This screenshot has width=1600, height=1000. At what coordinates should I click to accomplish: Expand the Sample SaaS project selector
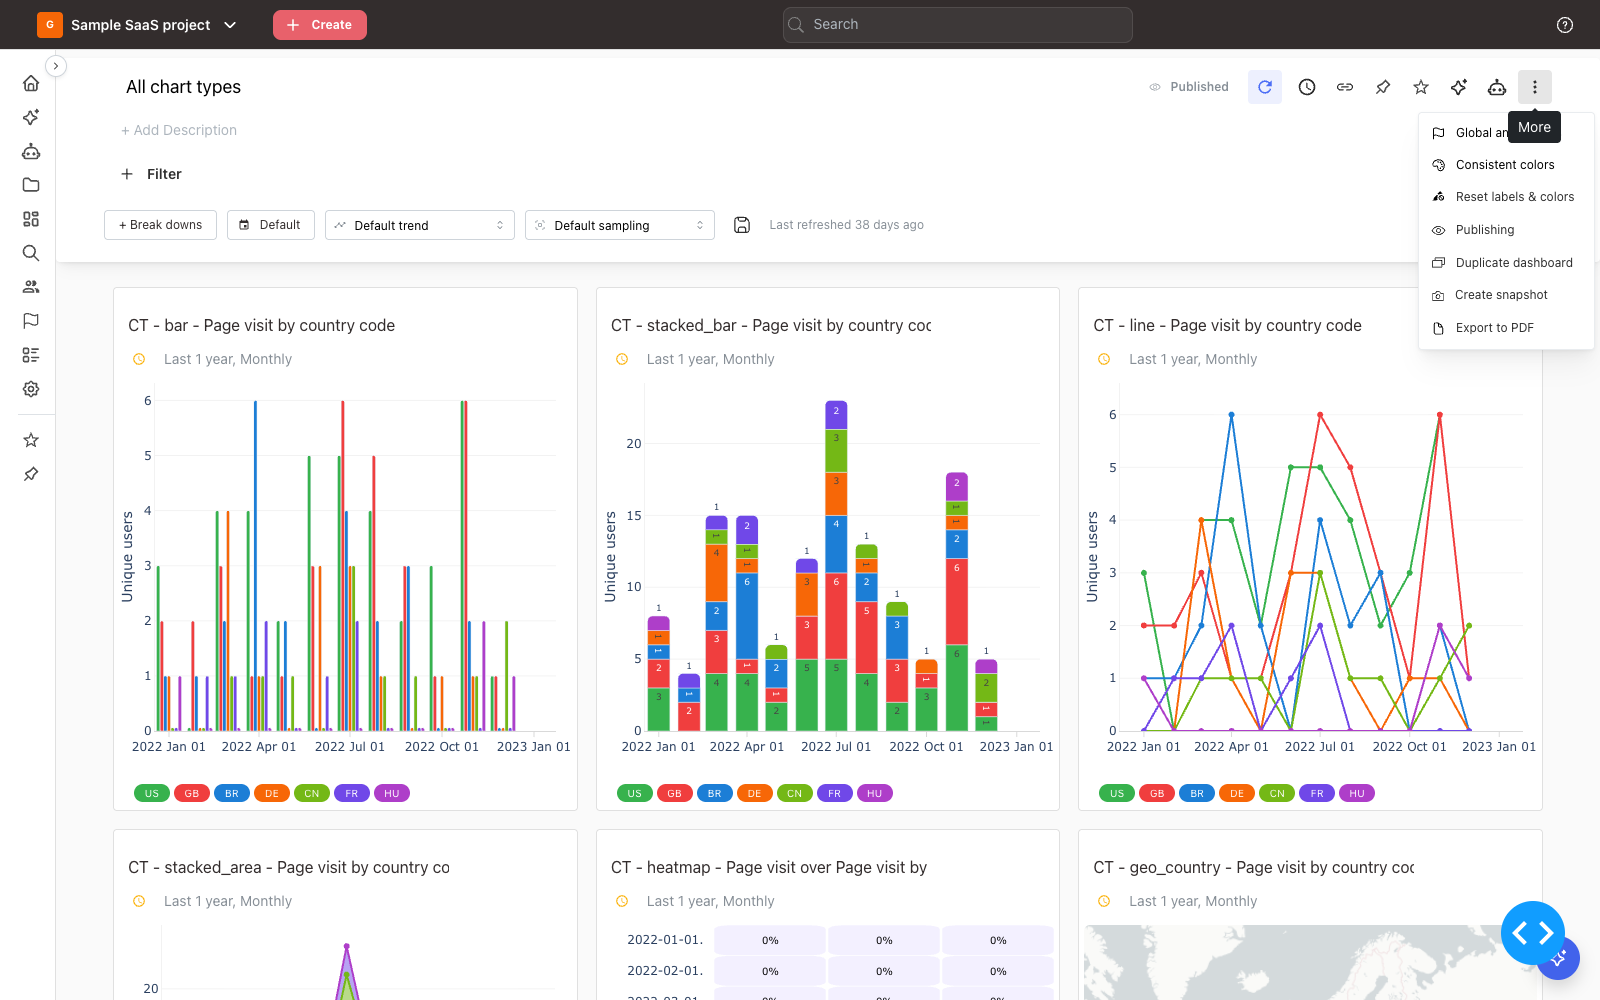138,25
